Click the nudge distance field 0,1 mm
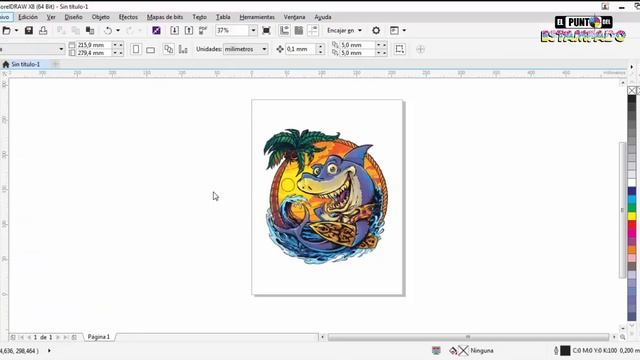Image resolution: width=640 pixels, height=360 pixels. point(300,49)
